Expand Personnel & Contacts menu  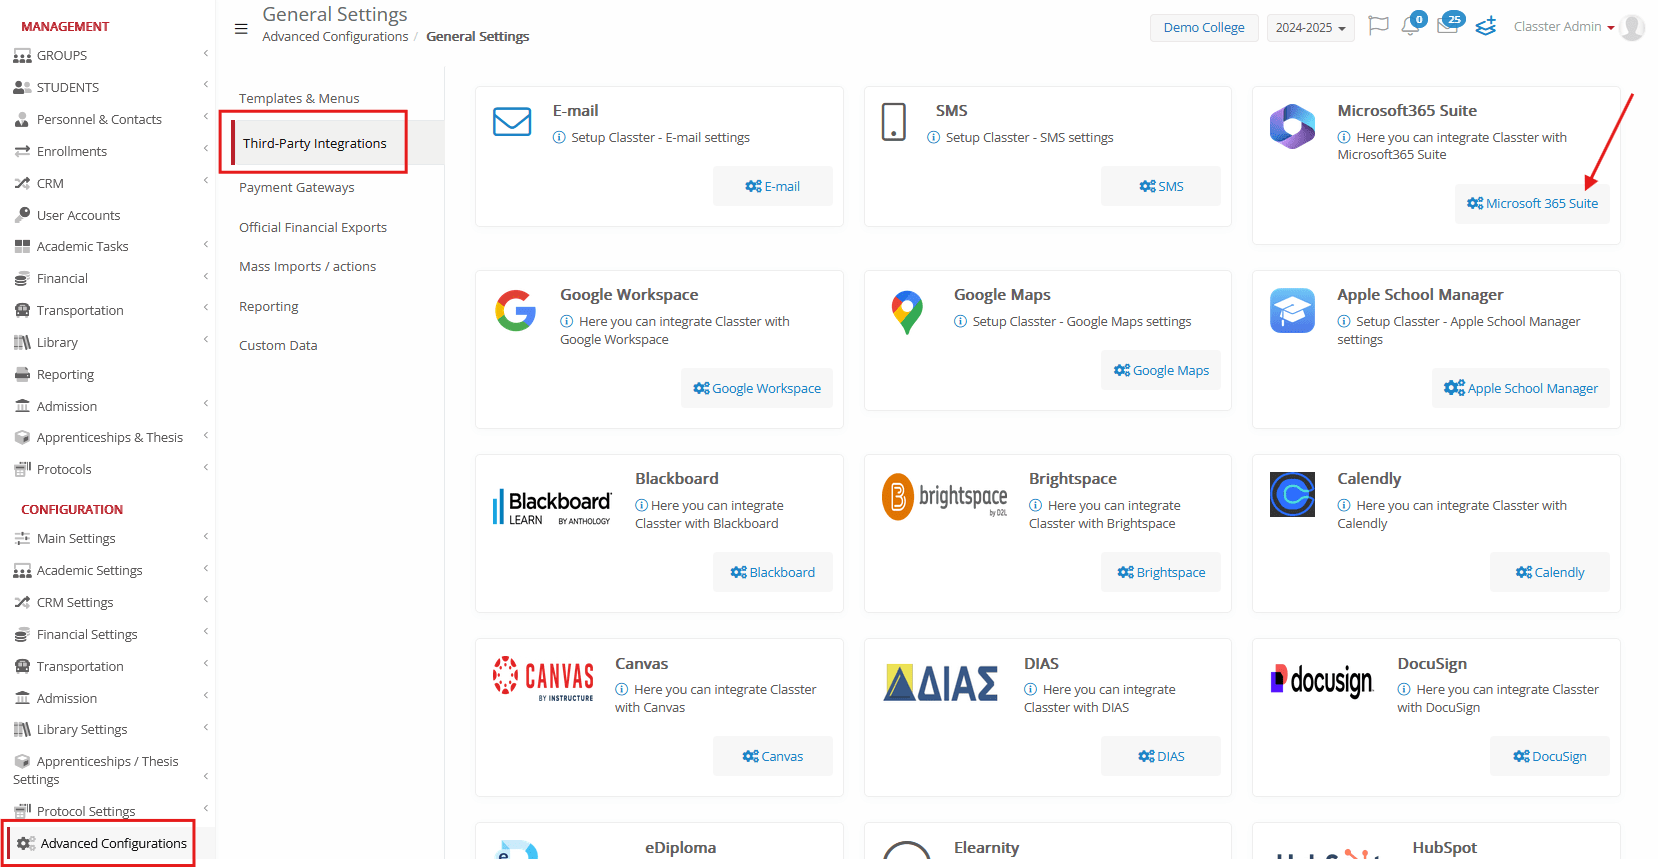coord(107,119)
